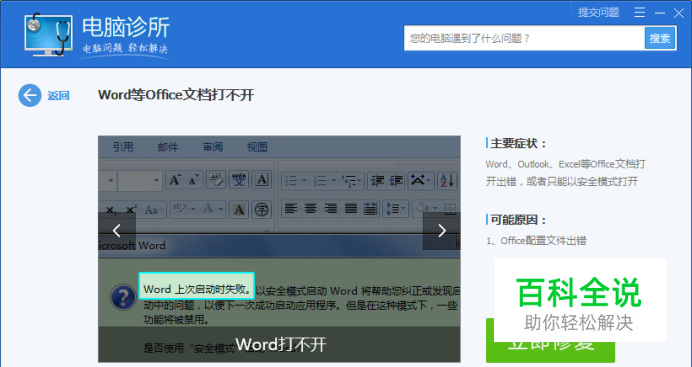Open the hamburger menu icon in title bar
692x367 pixels.
[639, 13]
